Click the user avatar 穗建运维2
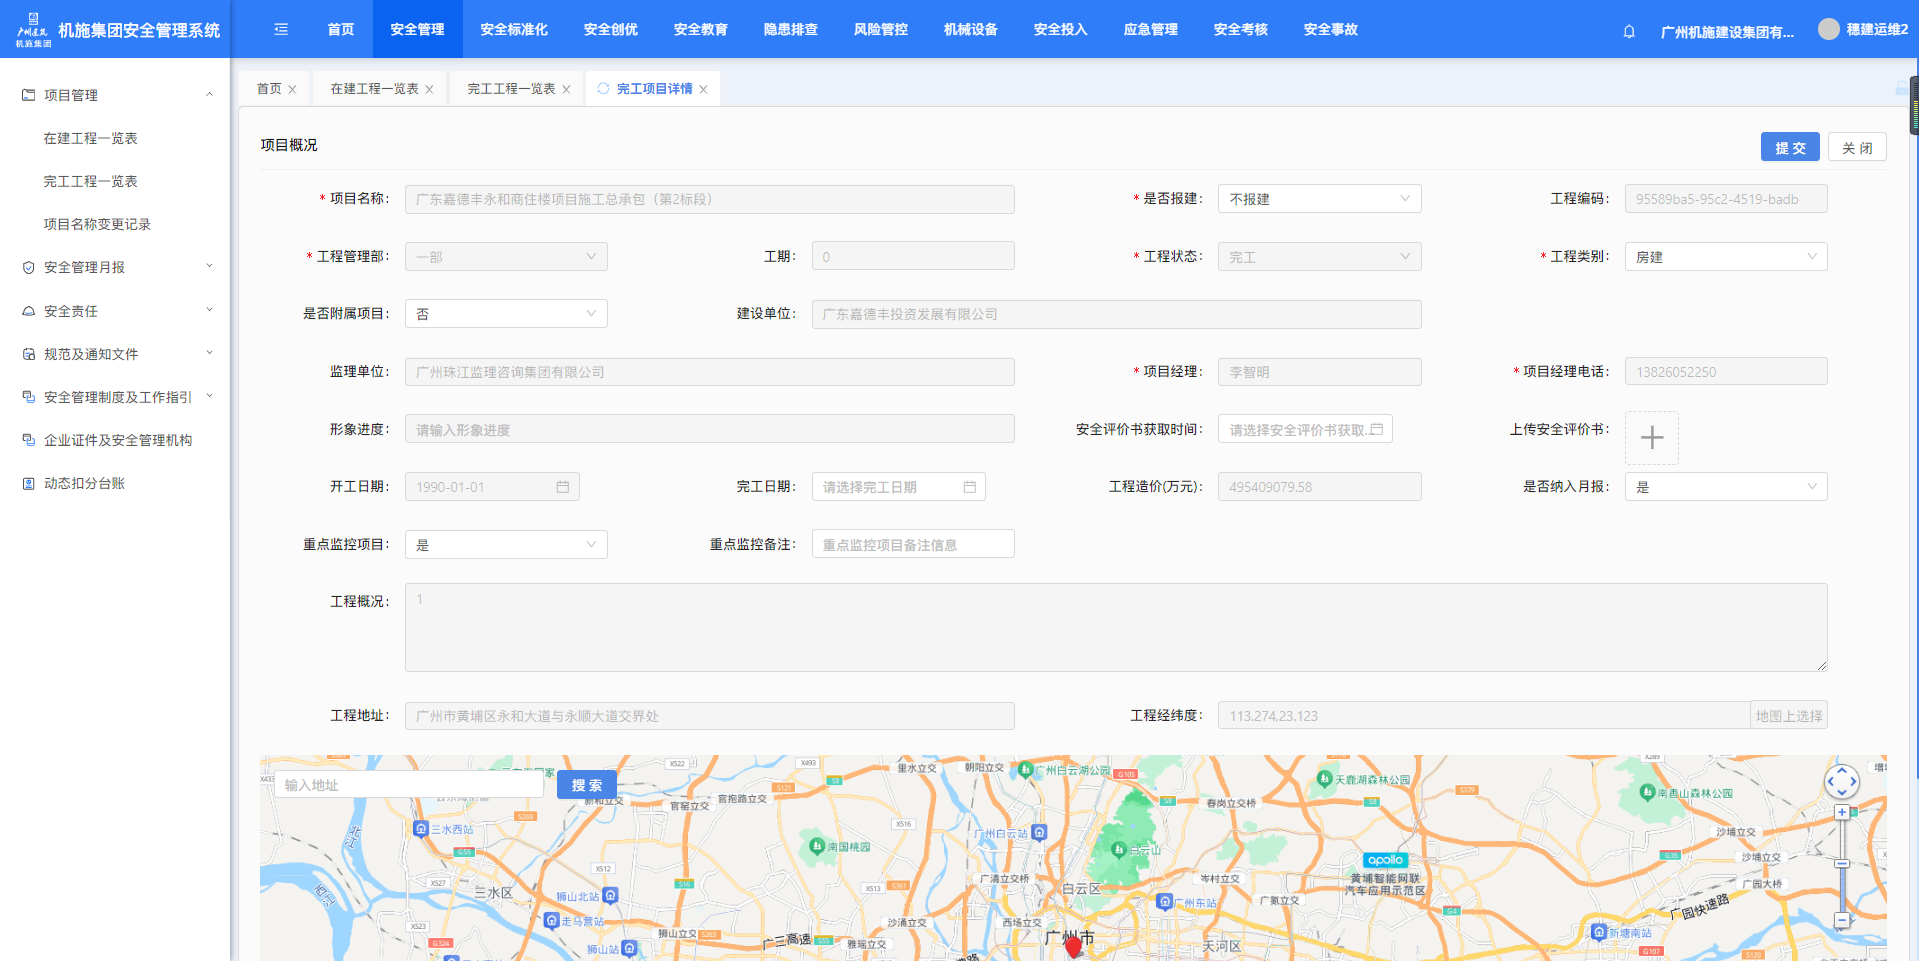 1828,30
